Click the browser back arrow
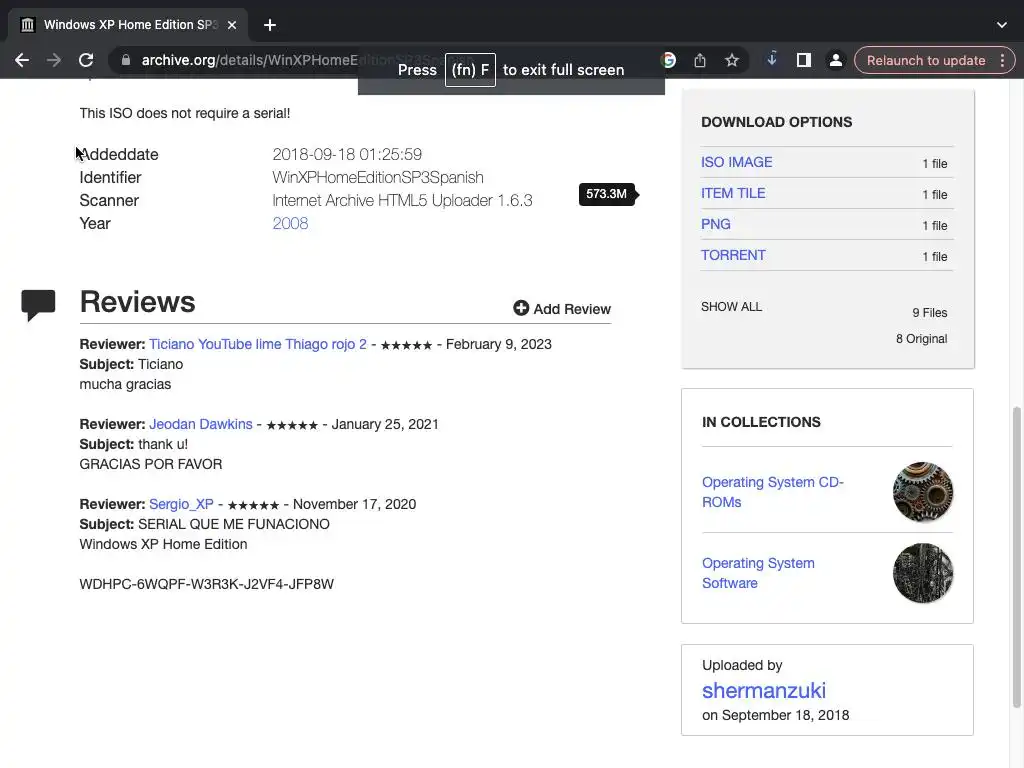1024x768 pixels. 22,60
